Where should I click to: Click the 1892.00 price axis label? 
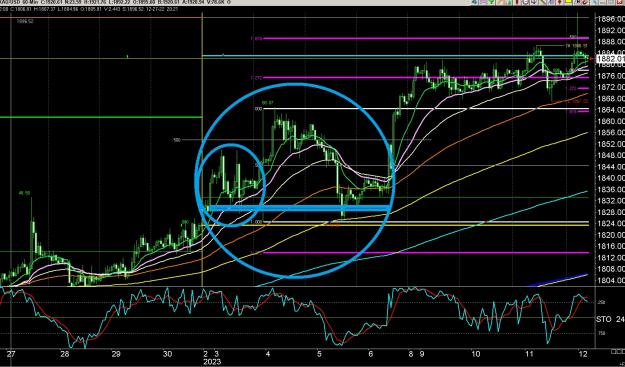[x=610, y=30]
